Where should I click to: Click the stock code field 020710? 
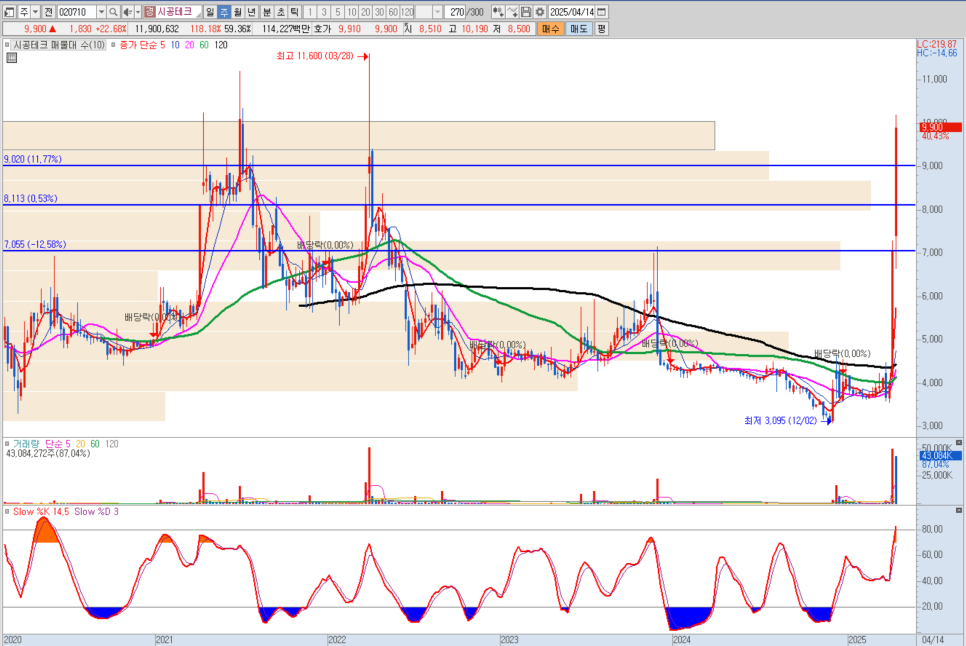76,12
